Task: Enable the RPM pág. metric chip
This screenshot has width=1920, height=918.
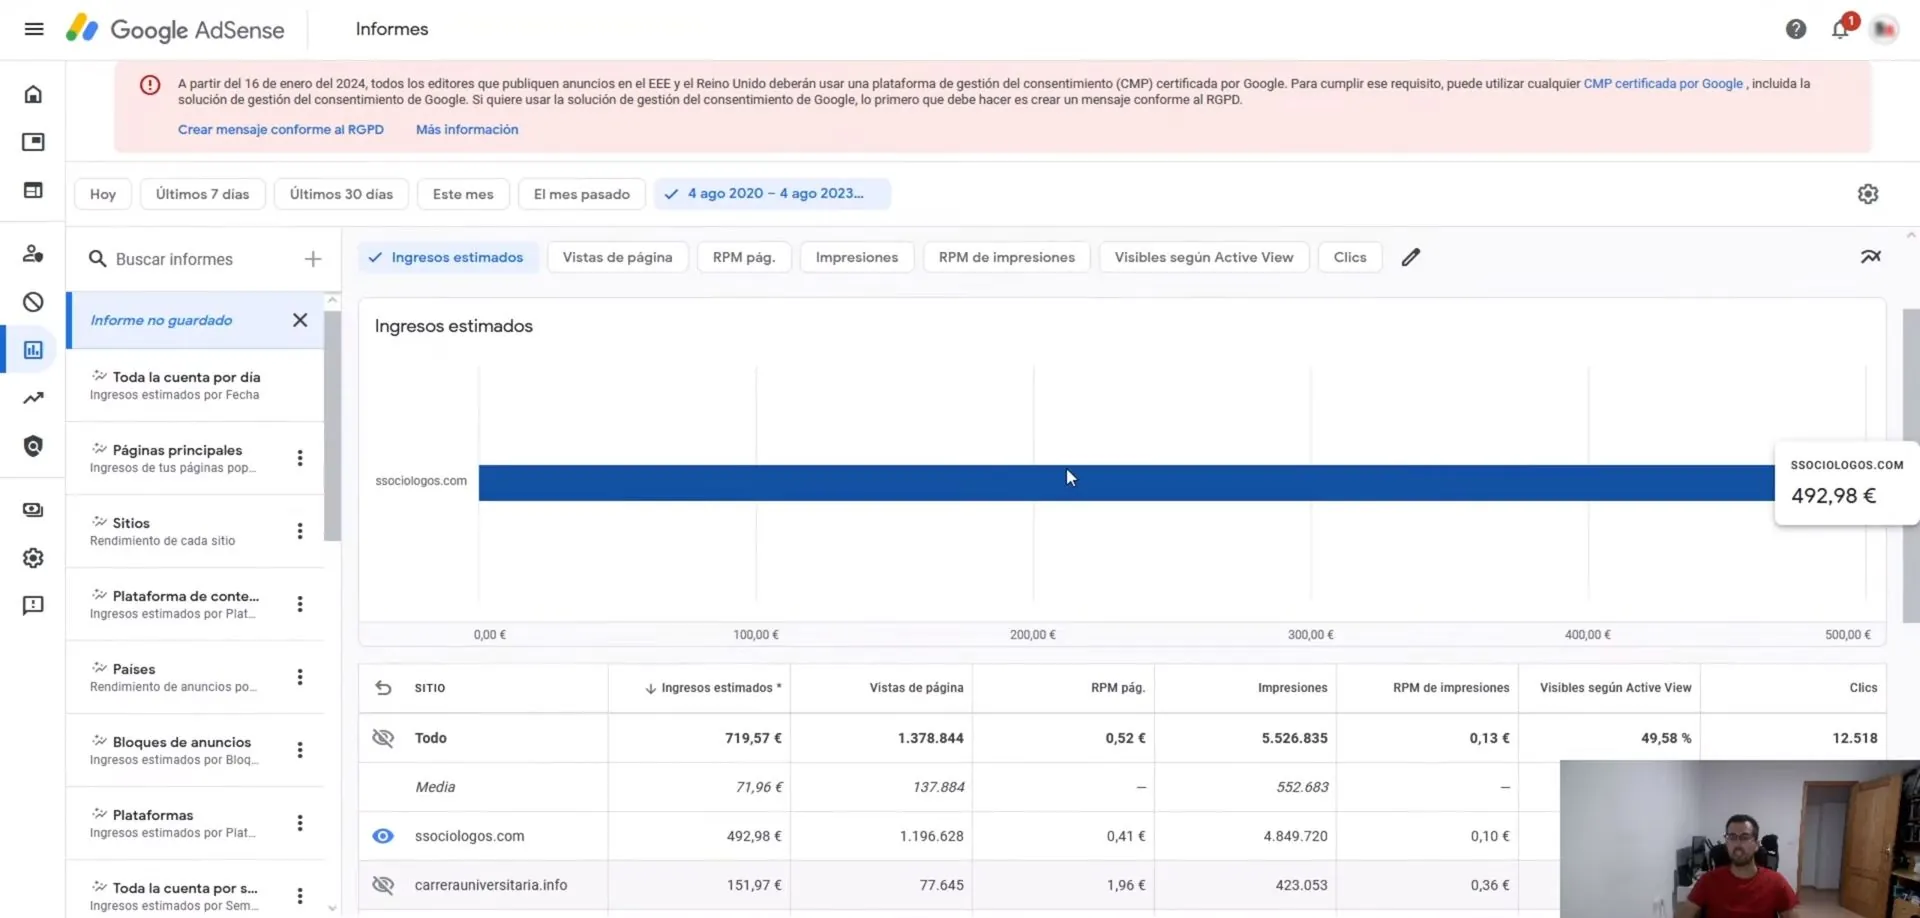Action: point(744,257)
